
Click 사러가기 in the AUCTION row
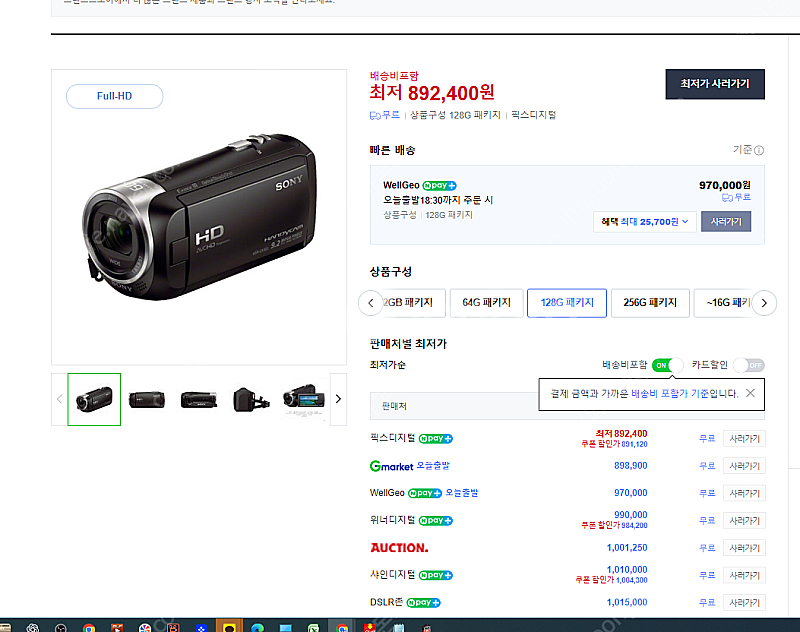[x=744, y=548]
